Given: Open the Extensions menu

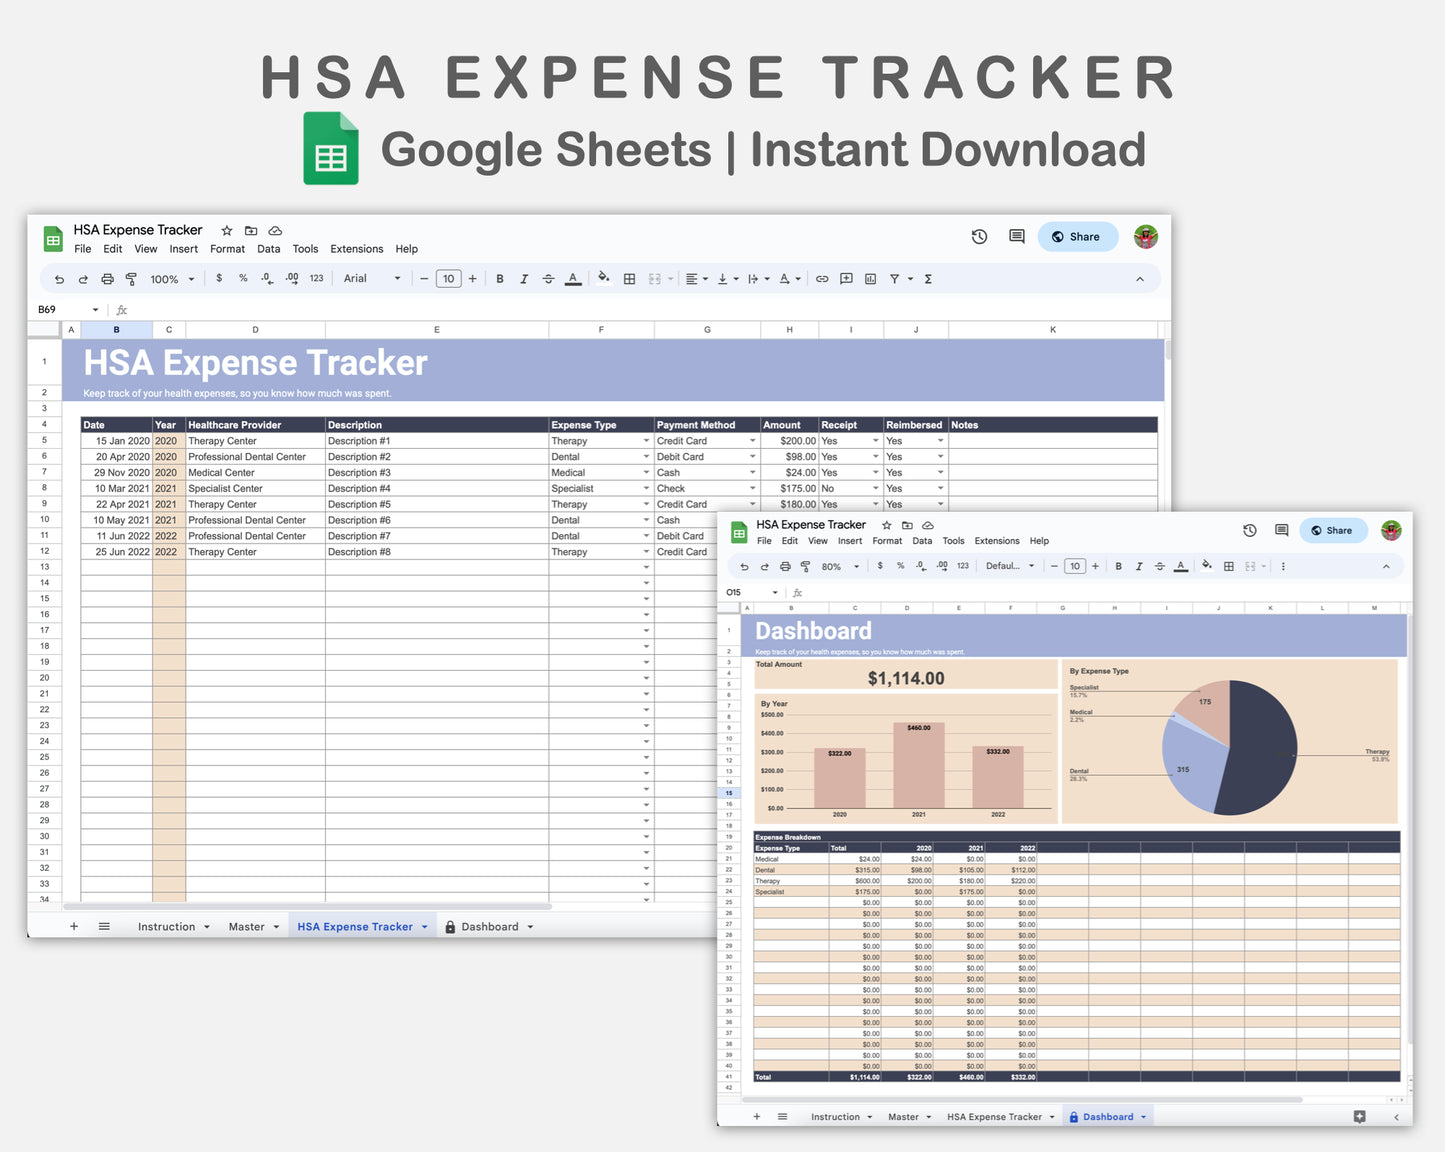Looking at the screenshot, I should click(356, 249).
